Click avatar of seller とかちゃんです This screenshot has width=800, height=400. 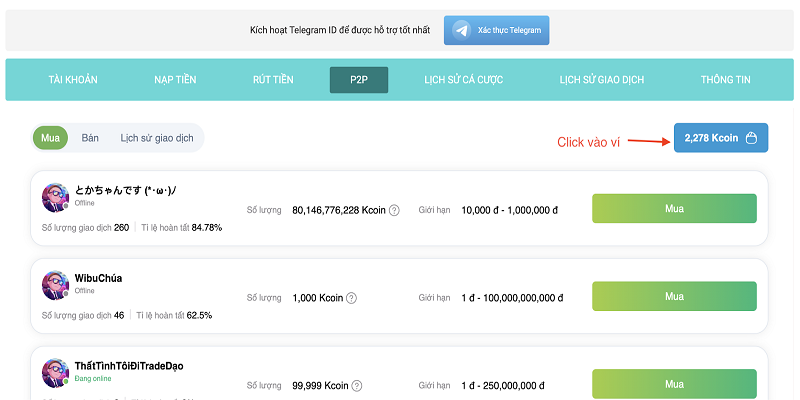coord(55,197)
